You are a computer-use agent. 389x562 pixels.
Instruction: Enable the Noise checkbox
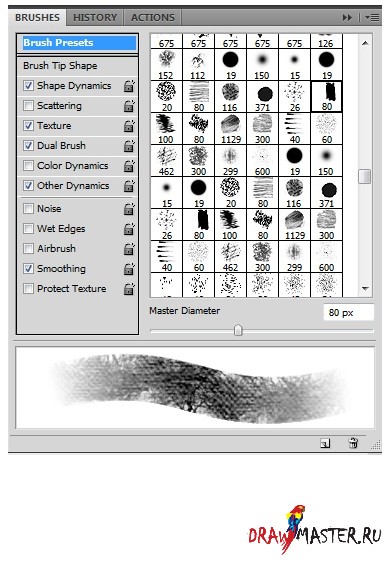[x=28, y=209]
